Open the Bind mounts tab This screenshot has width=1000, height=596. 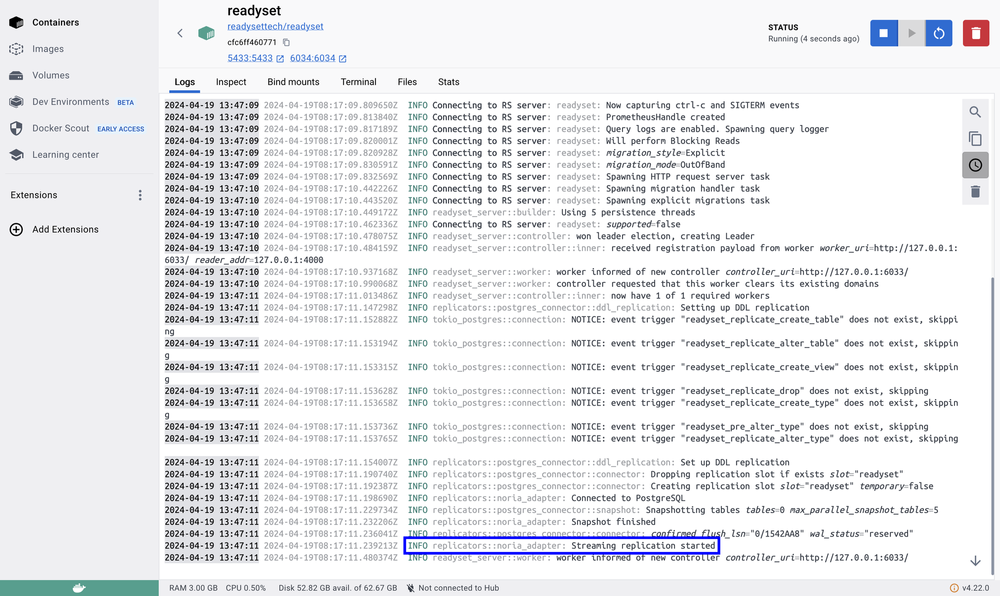[293, 82]
